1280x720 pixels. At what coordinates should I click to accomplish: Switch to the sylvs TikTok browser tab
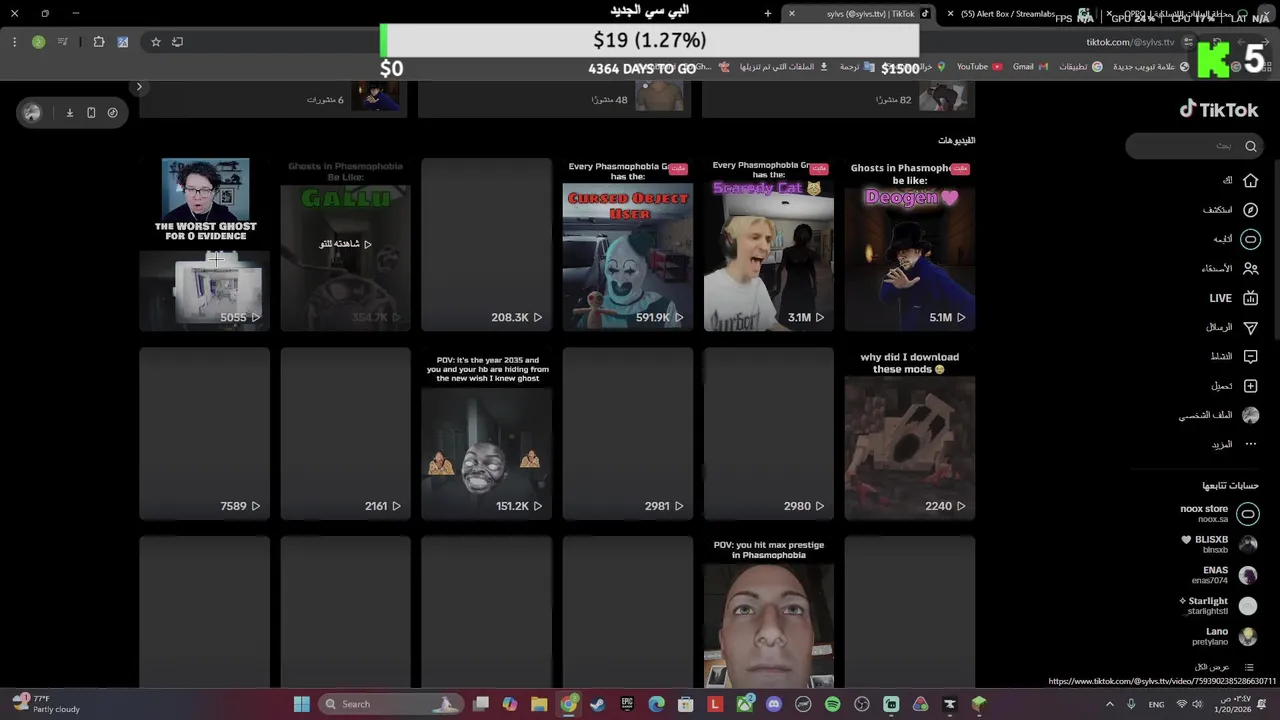pyautogui.click(x=862, y=14)
